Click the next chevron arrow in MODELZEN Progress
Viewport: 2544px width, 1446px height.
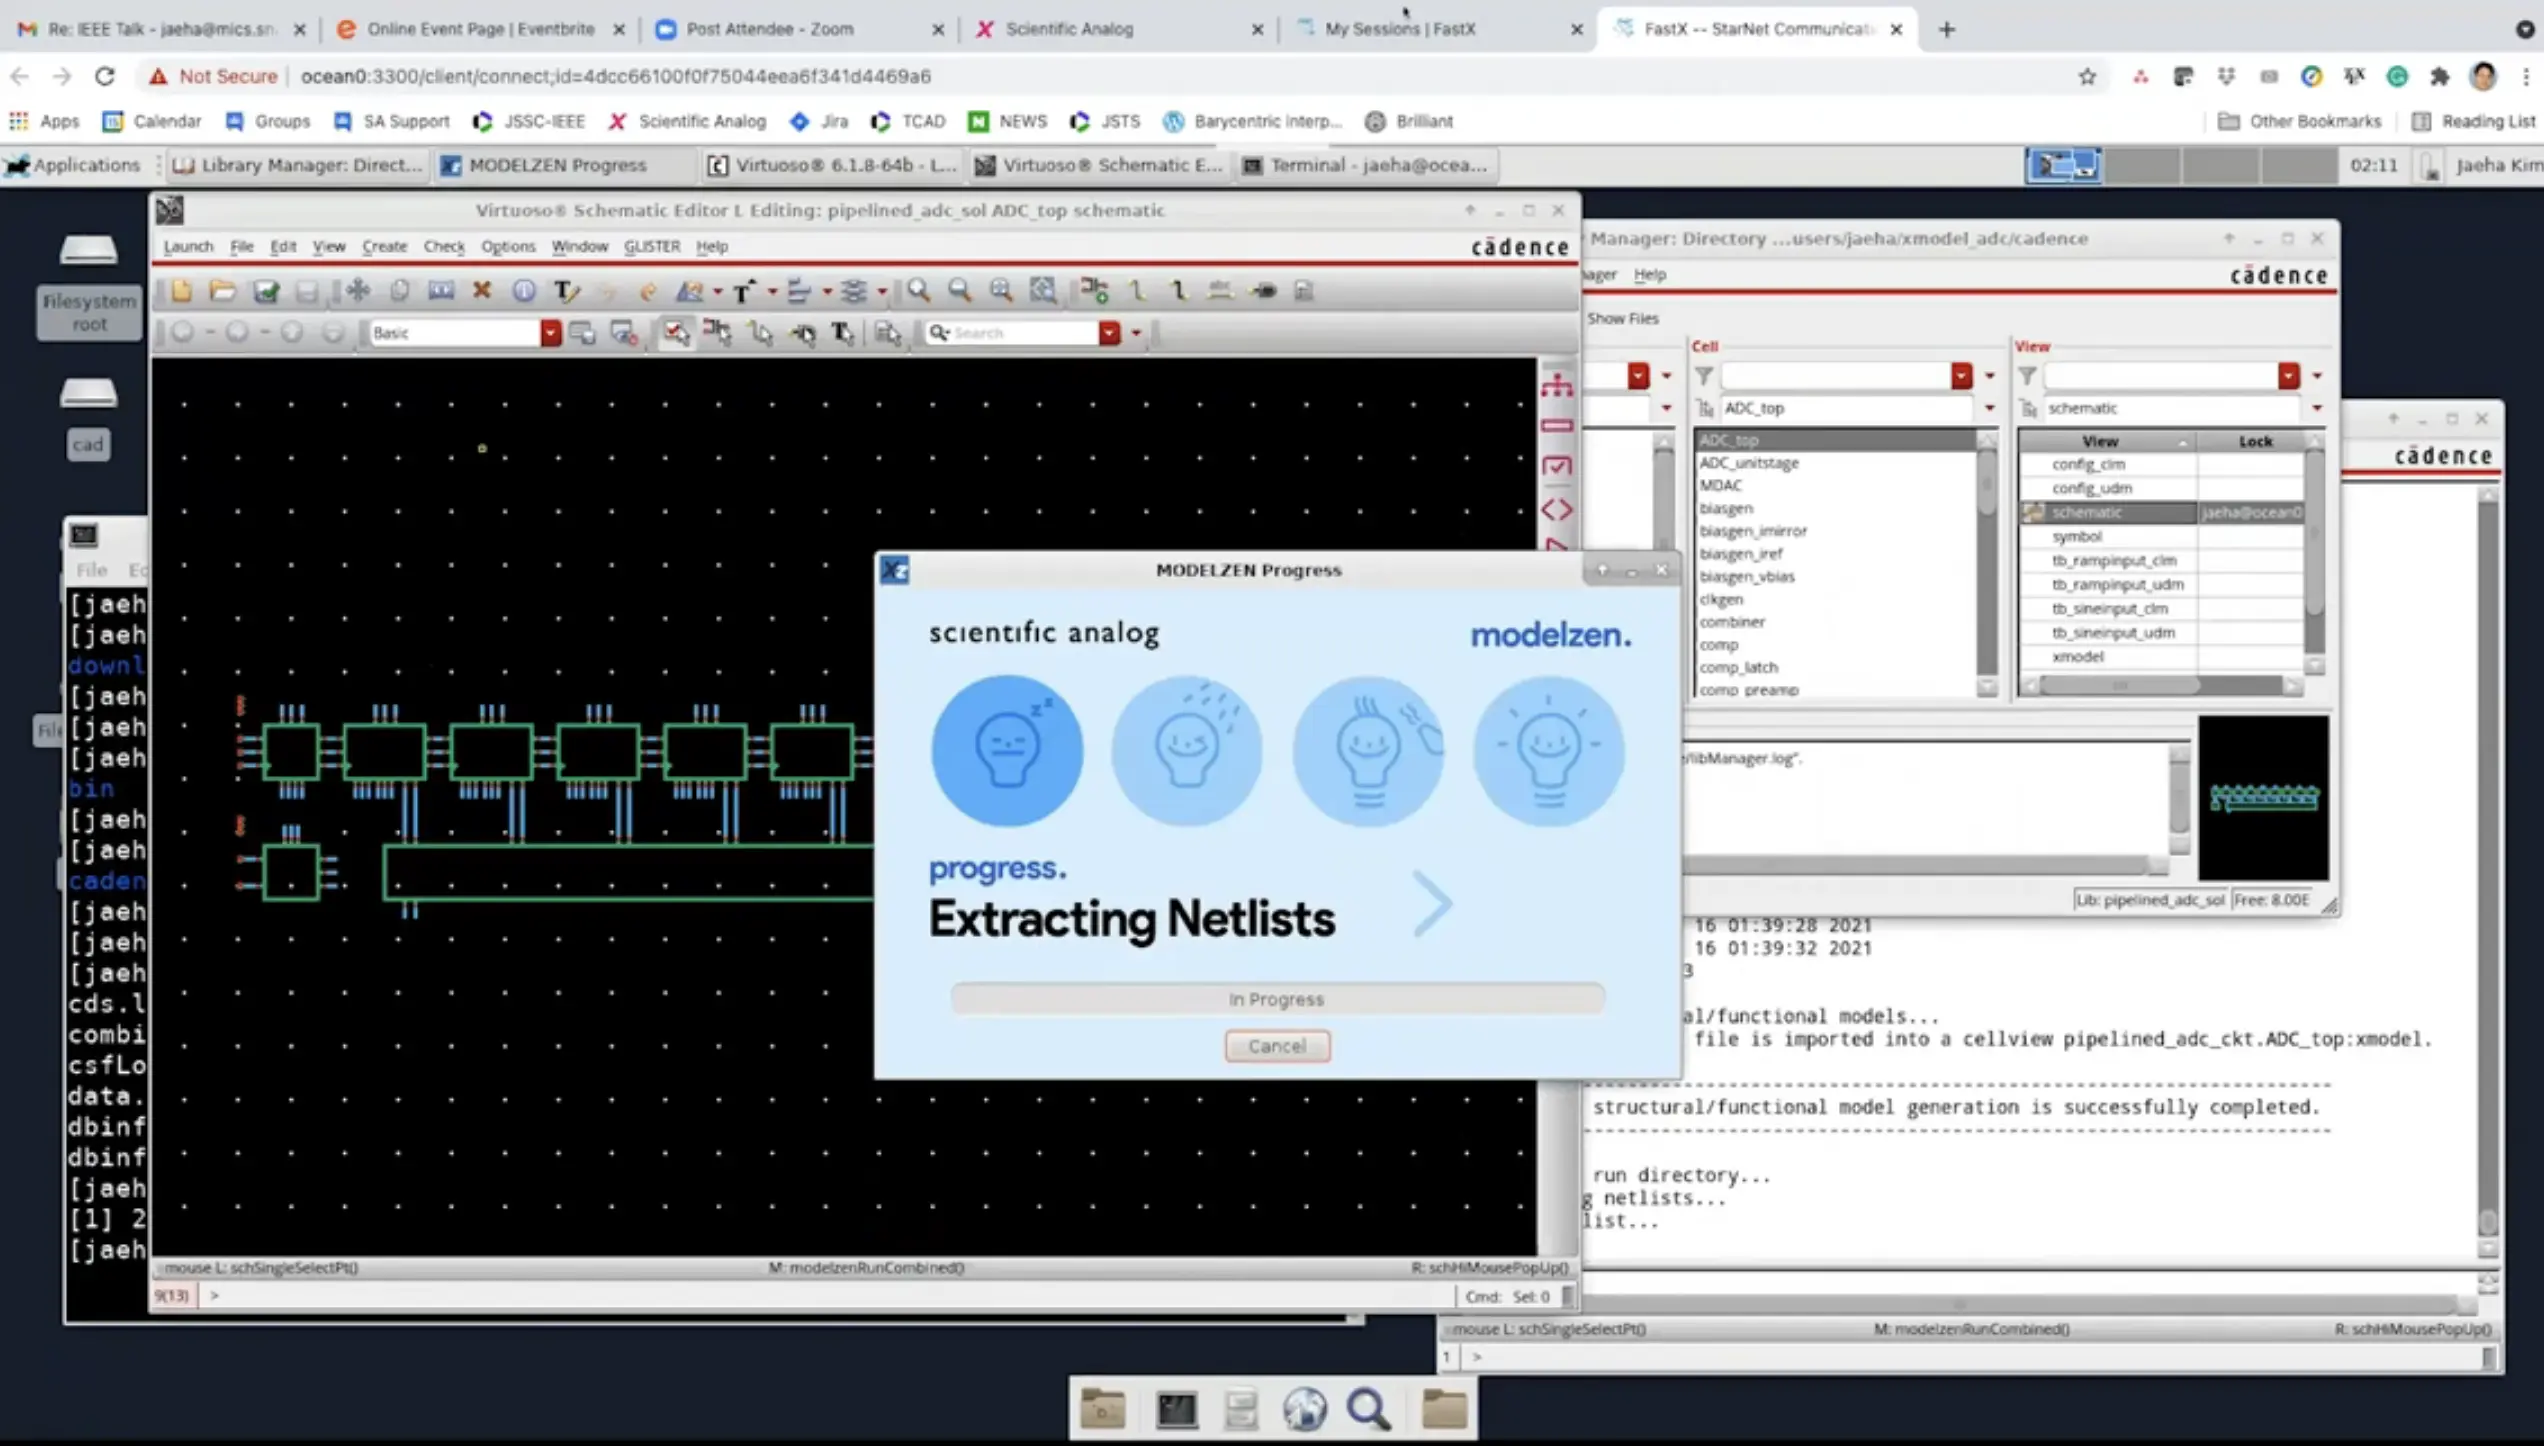point(1432,904)
